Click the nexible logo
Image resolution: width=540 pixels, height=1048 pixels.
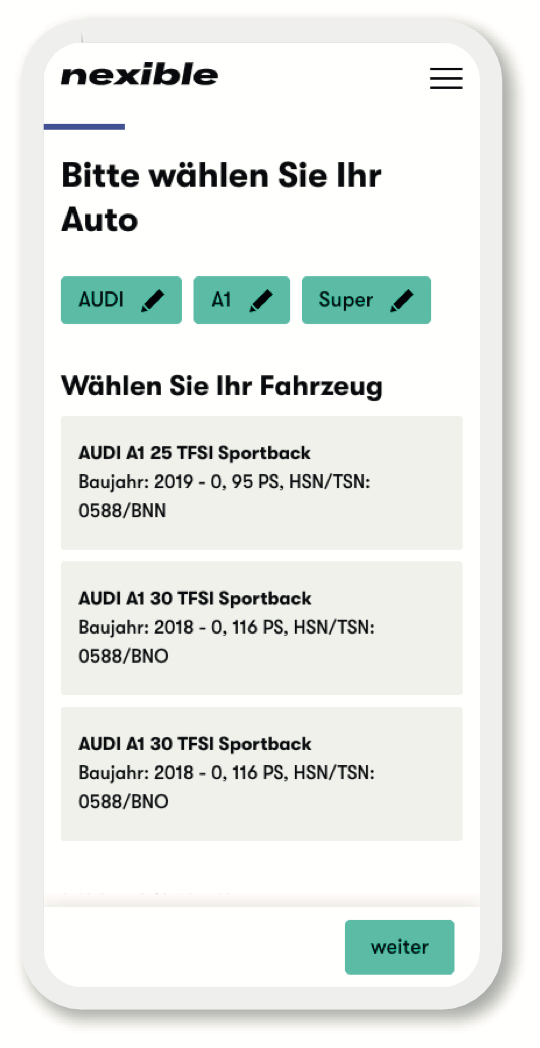139,75
